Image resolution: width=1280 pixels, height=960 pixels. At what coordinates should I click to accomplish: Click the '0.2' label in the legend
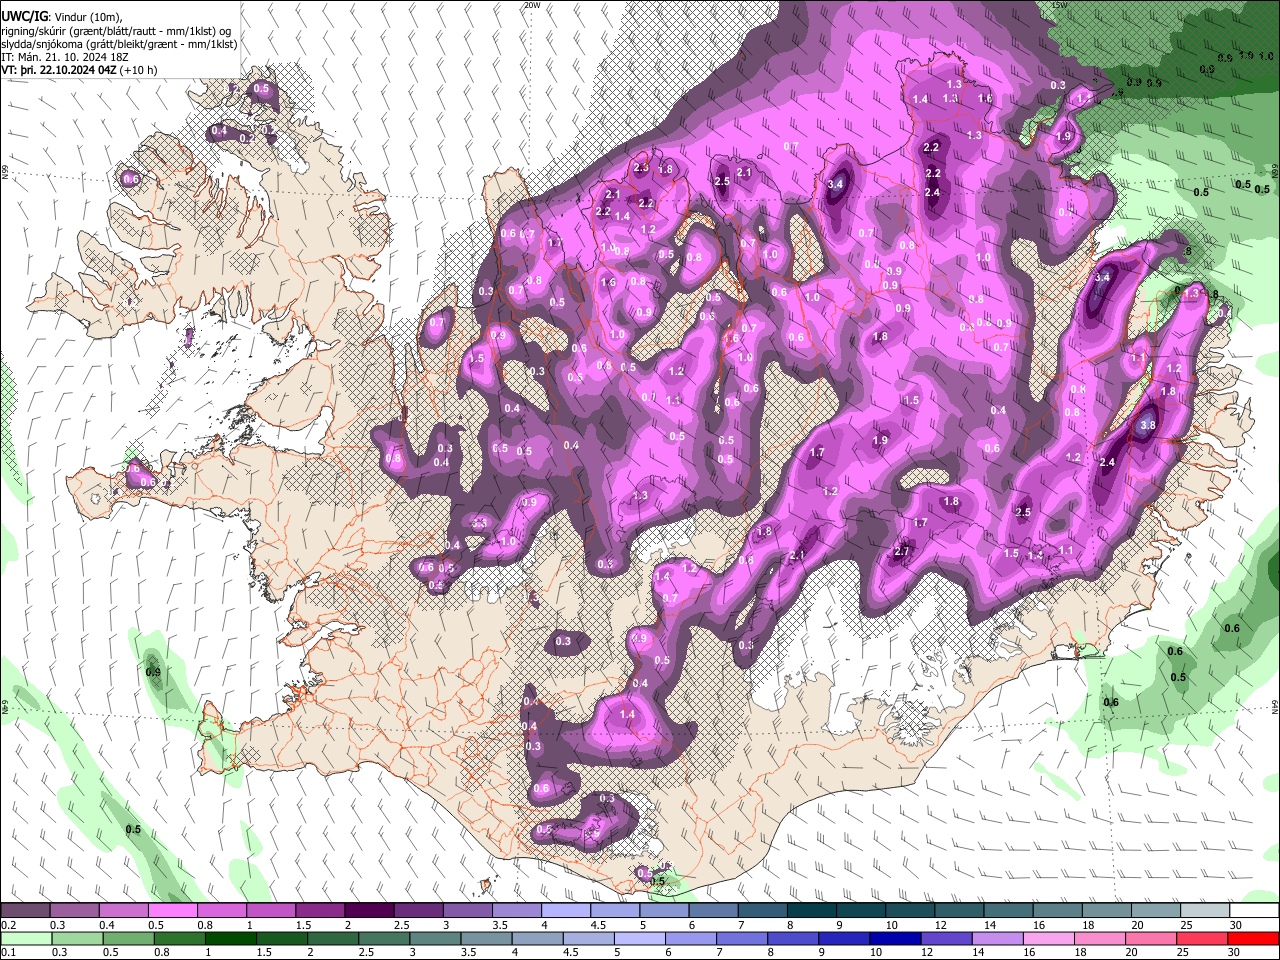pyautogui.click(x=9, y=925)
